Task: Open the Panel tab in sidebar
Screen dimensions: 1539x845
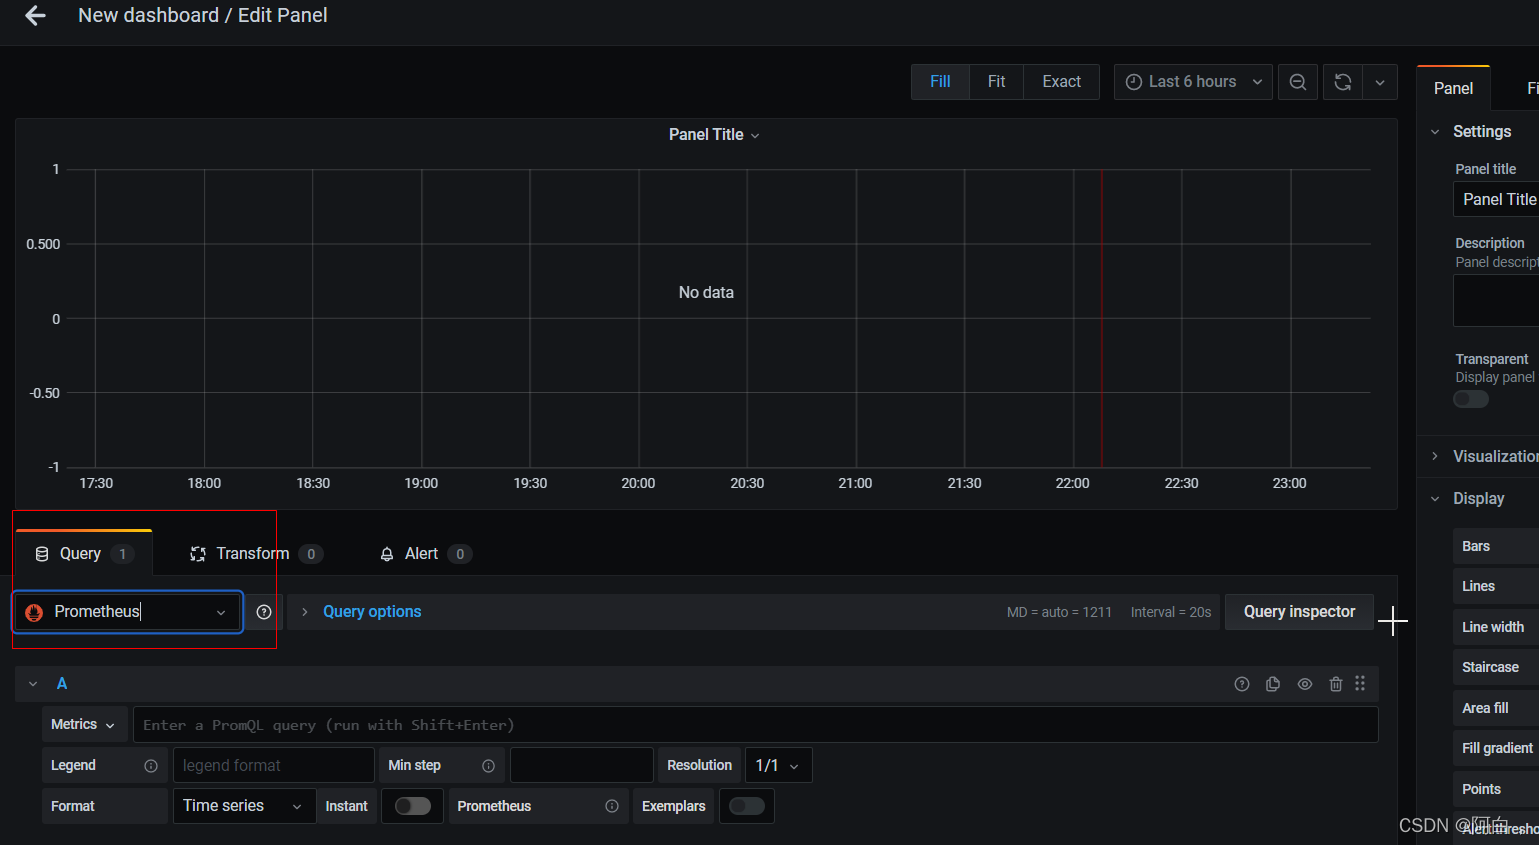Action: 1453,88
